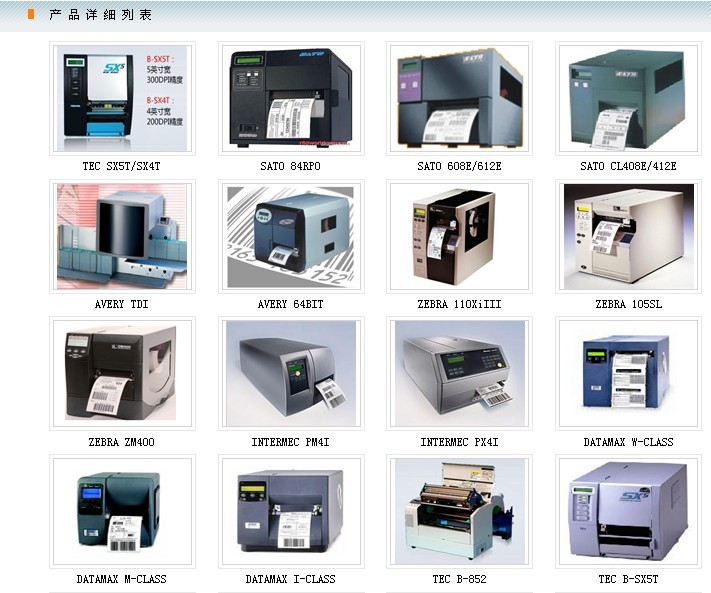Viewport: 711px width, 593px height.
Task: Open the TEC B-852 printer photo
Action: point(460,511)
